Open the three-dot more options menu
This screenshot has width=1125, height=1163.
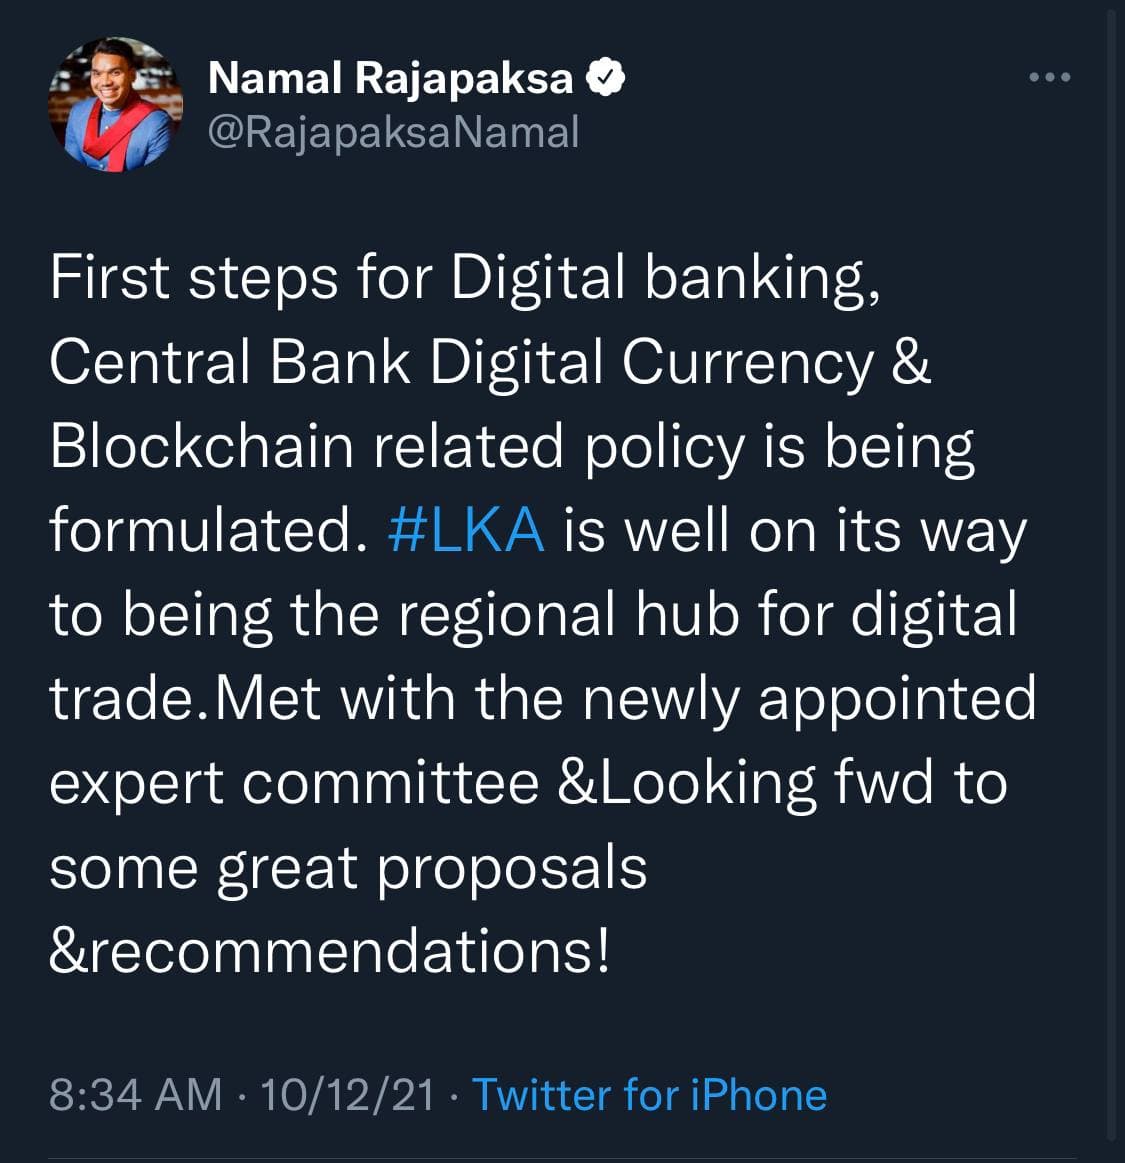1049,76
